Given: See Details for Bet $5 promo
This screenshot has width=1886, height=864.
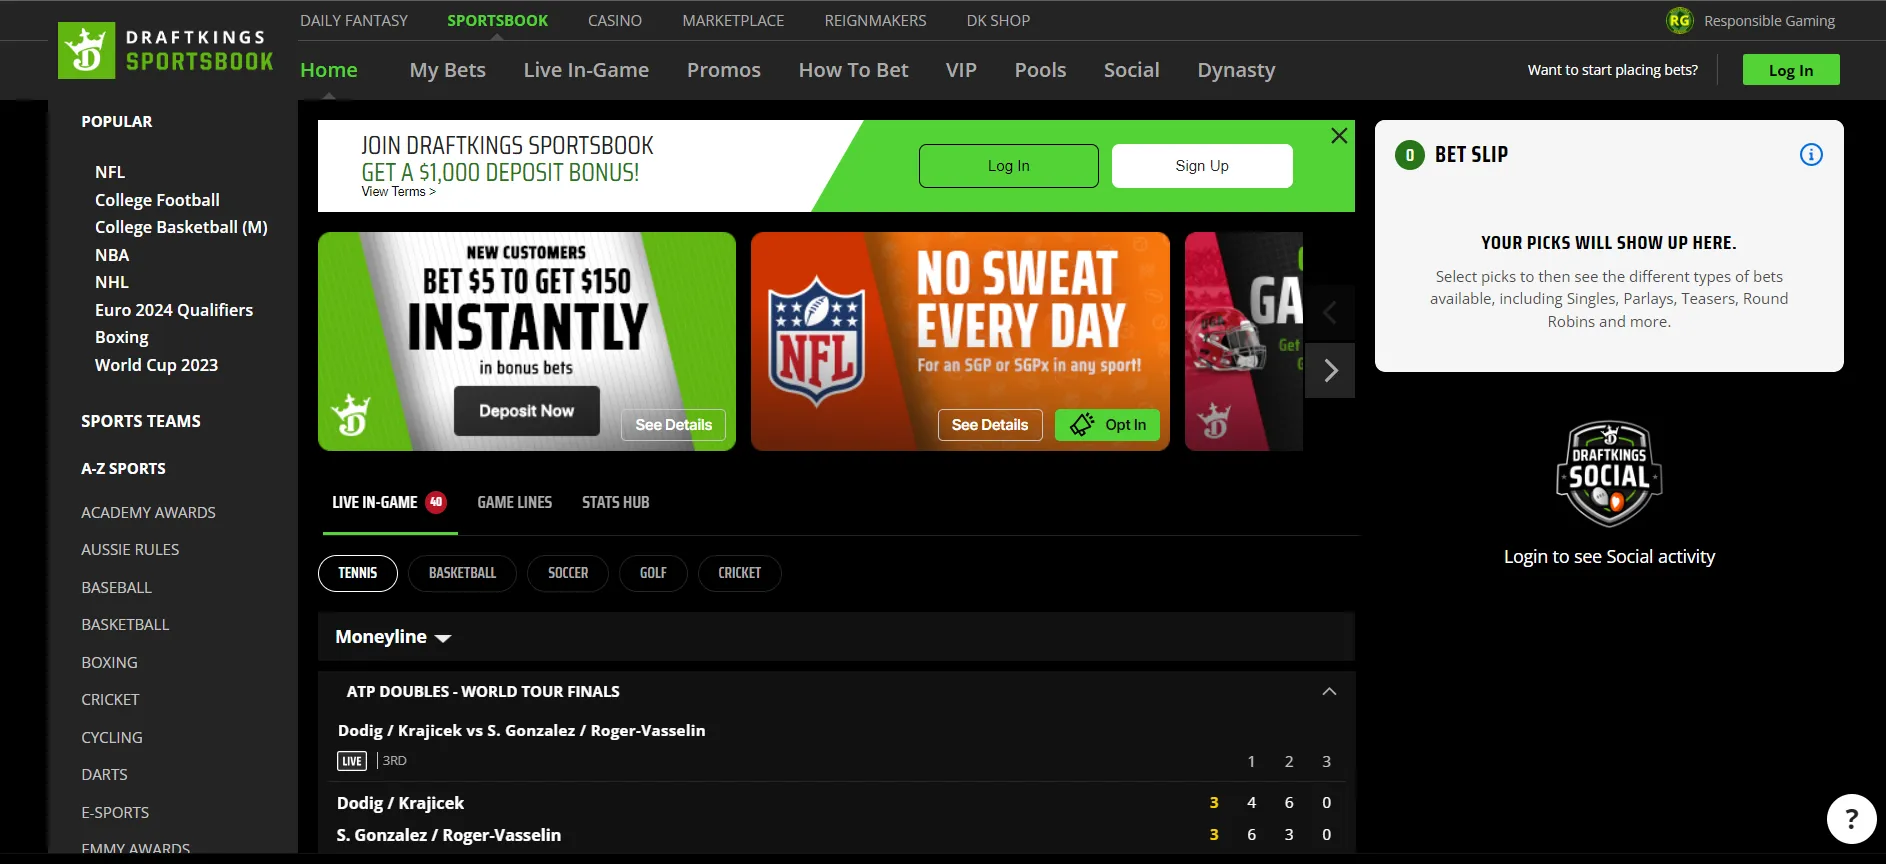Looking at the screenshot, I should (673, 425).
